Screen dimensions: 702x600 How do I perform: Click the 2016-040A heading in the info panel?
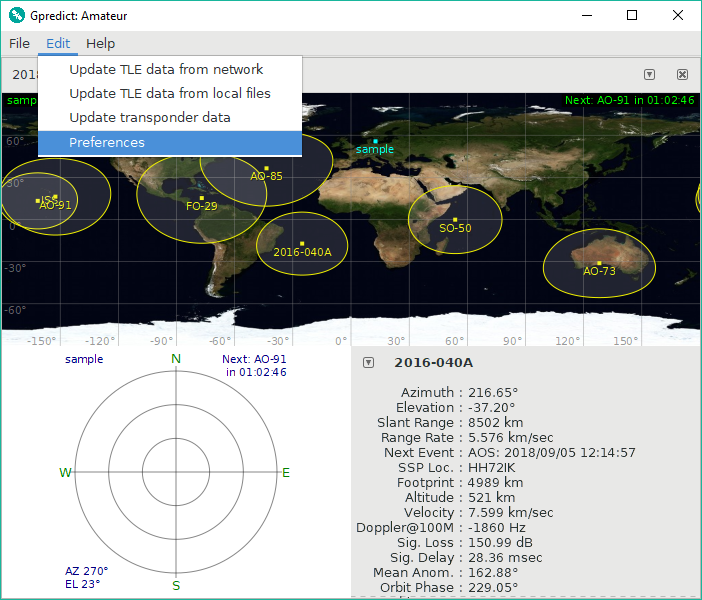coord(433,362)
